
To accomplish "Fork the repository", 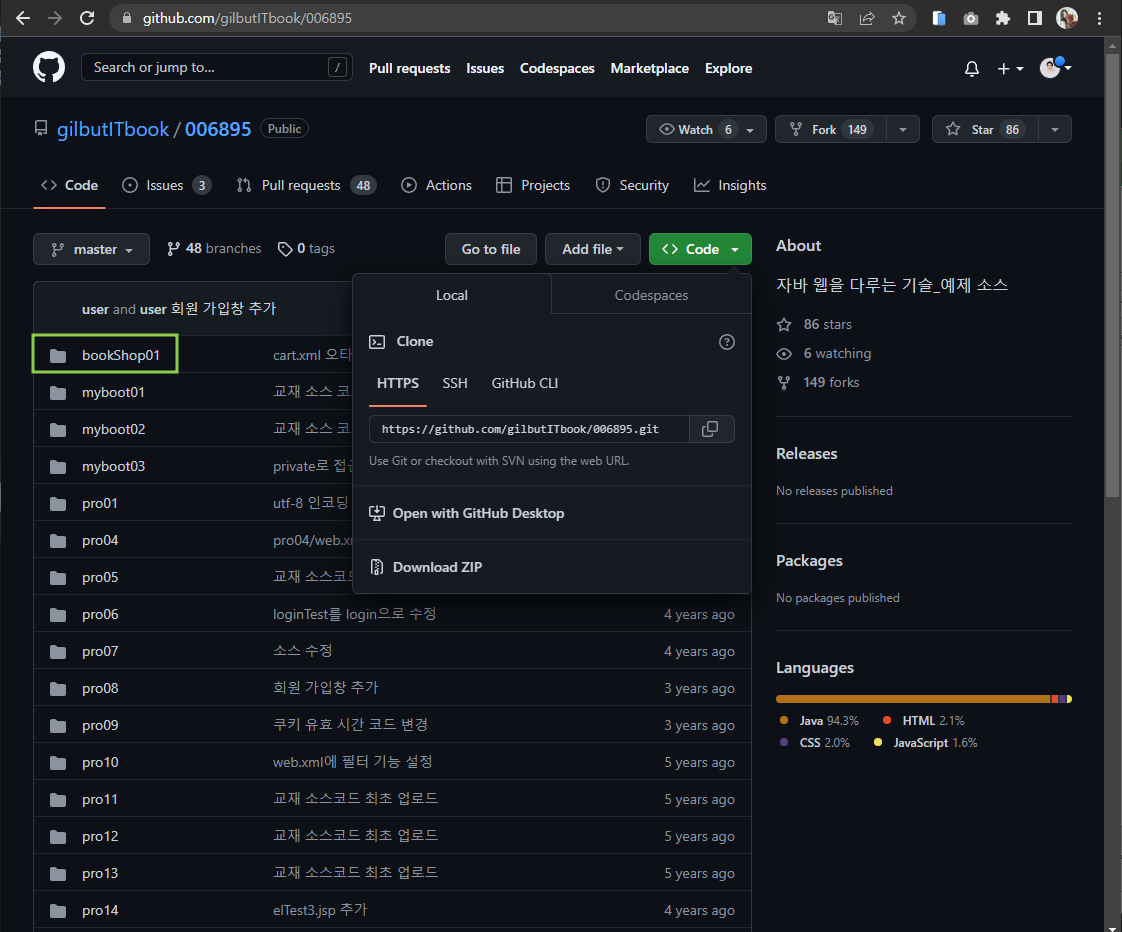I will click(831, 130).
